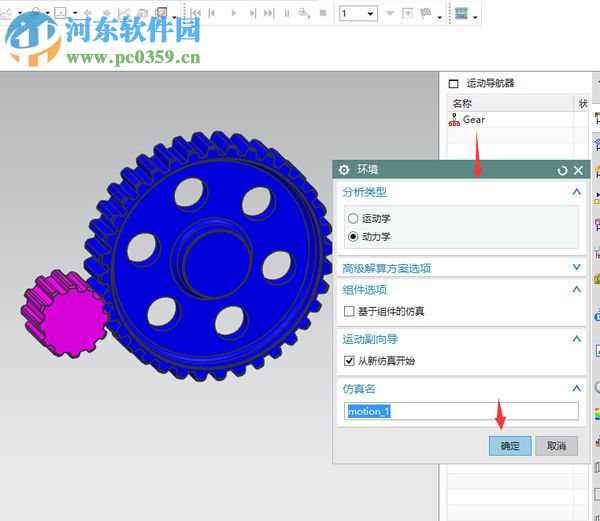Image resolution: width=600 pixels, height=521 pixels.
Task: Play the motion animation
Action: point(233,13)
